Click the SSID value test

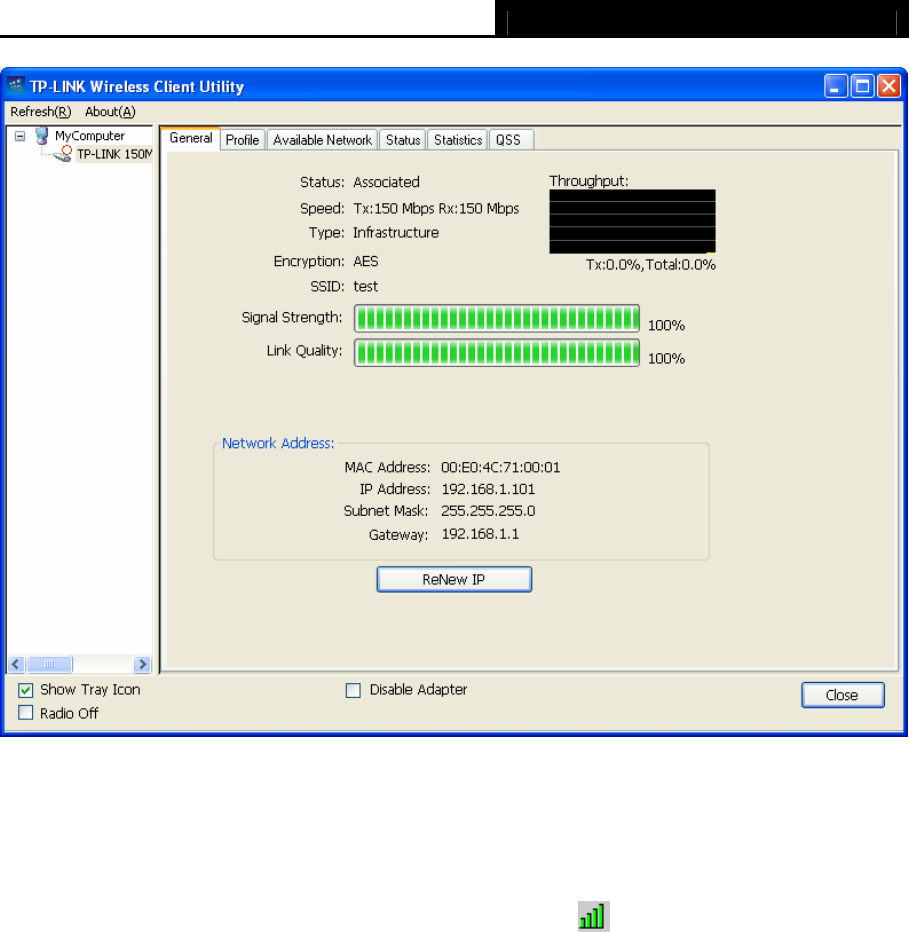point(366,286)
